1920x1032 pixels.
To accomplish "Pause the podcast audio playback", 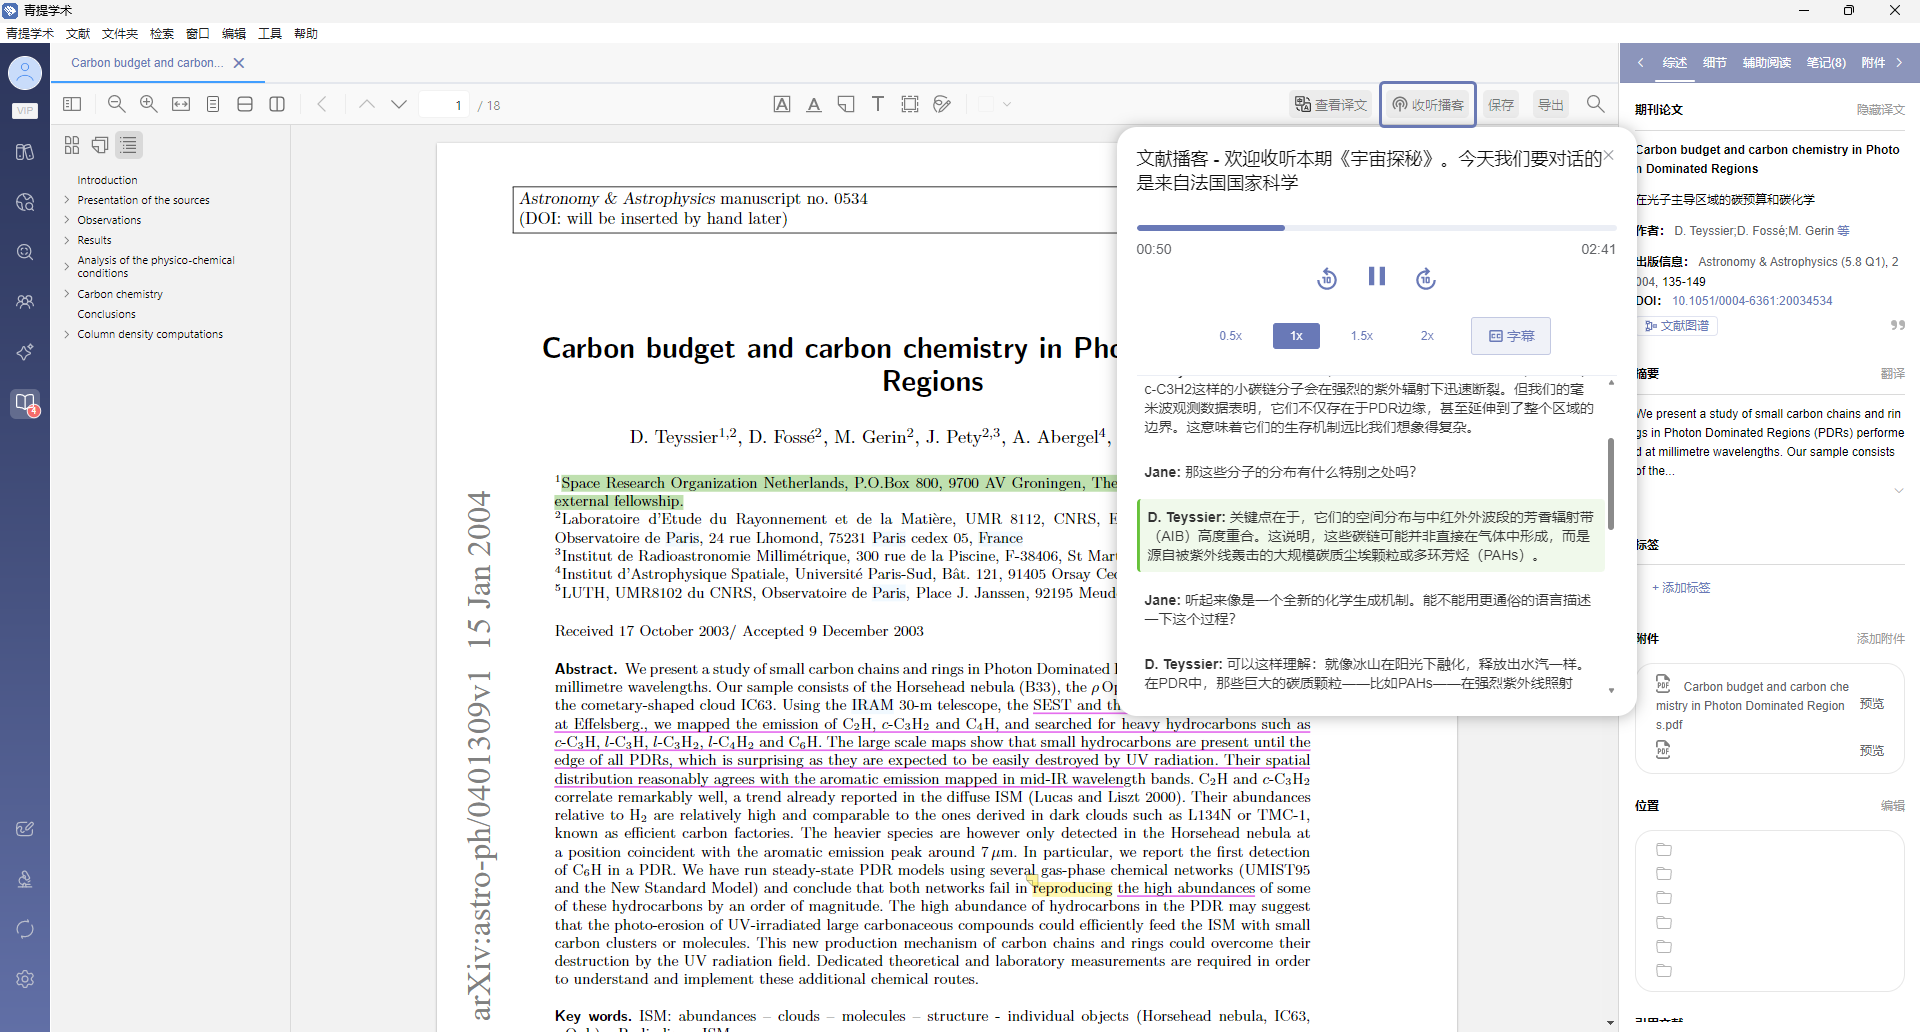I will point(1376,277).
